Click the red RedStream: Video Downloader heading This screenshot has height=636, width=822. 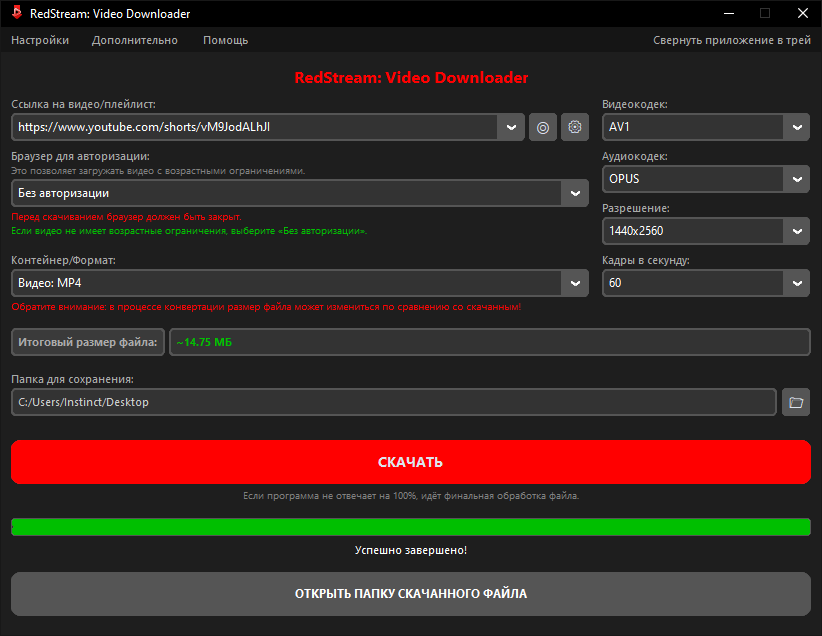tap(411, 78)
